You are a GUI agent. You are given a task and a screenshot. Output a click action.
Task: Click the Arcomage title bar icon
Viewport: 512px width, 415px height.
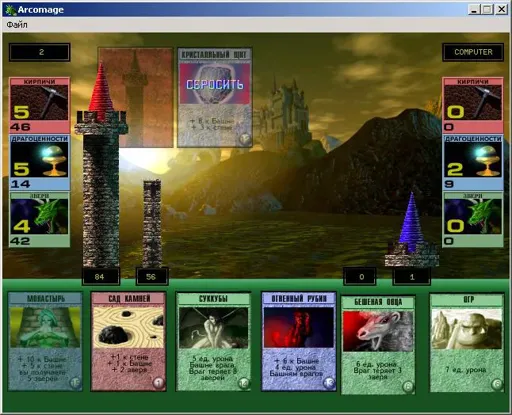[x=10, y=10]
